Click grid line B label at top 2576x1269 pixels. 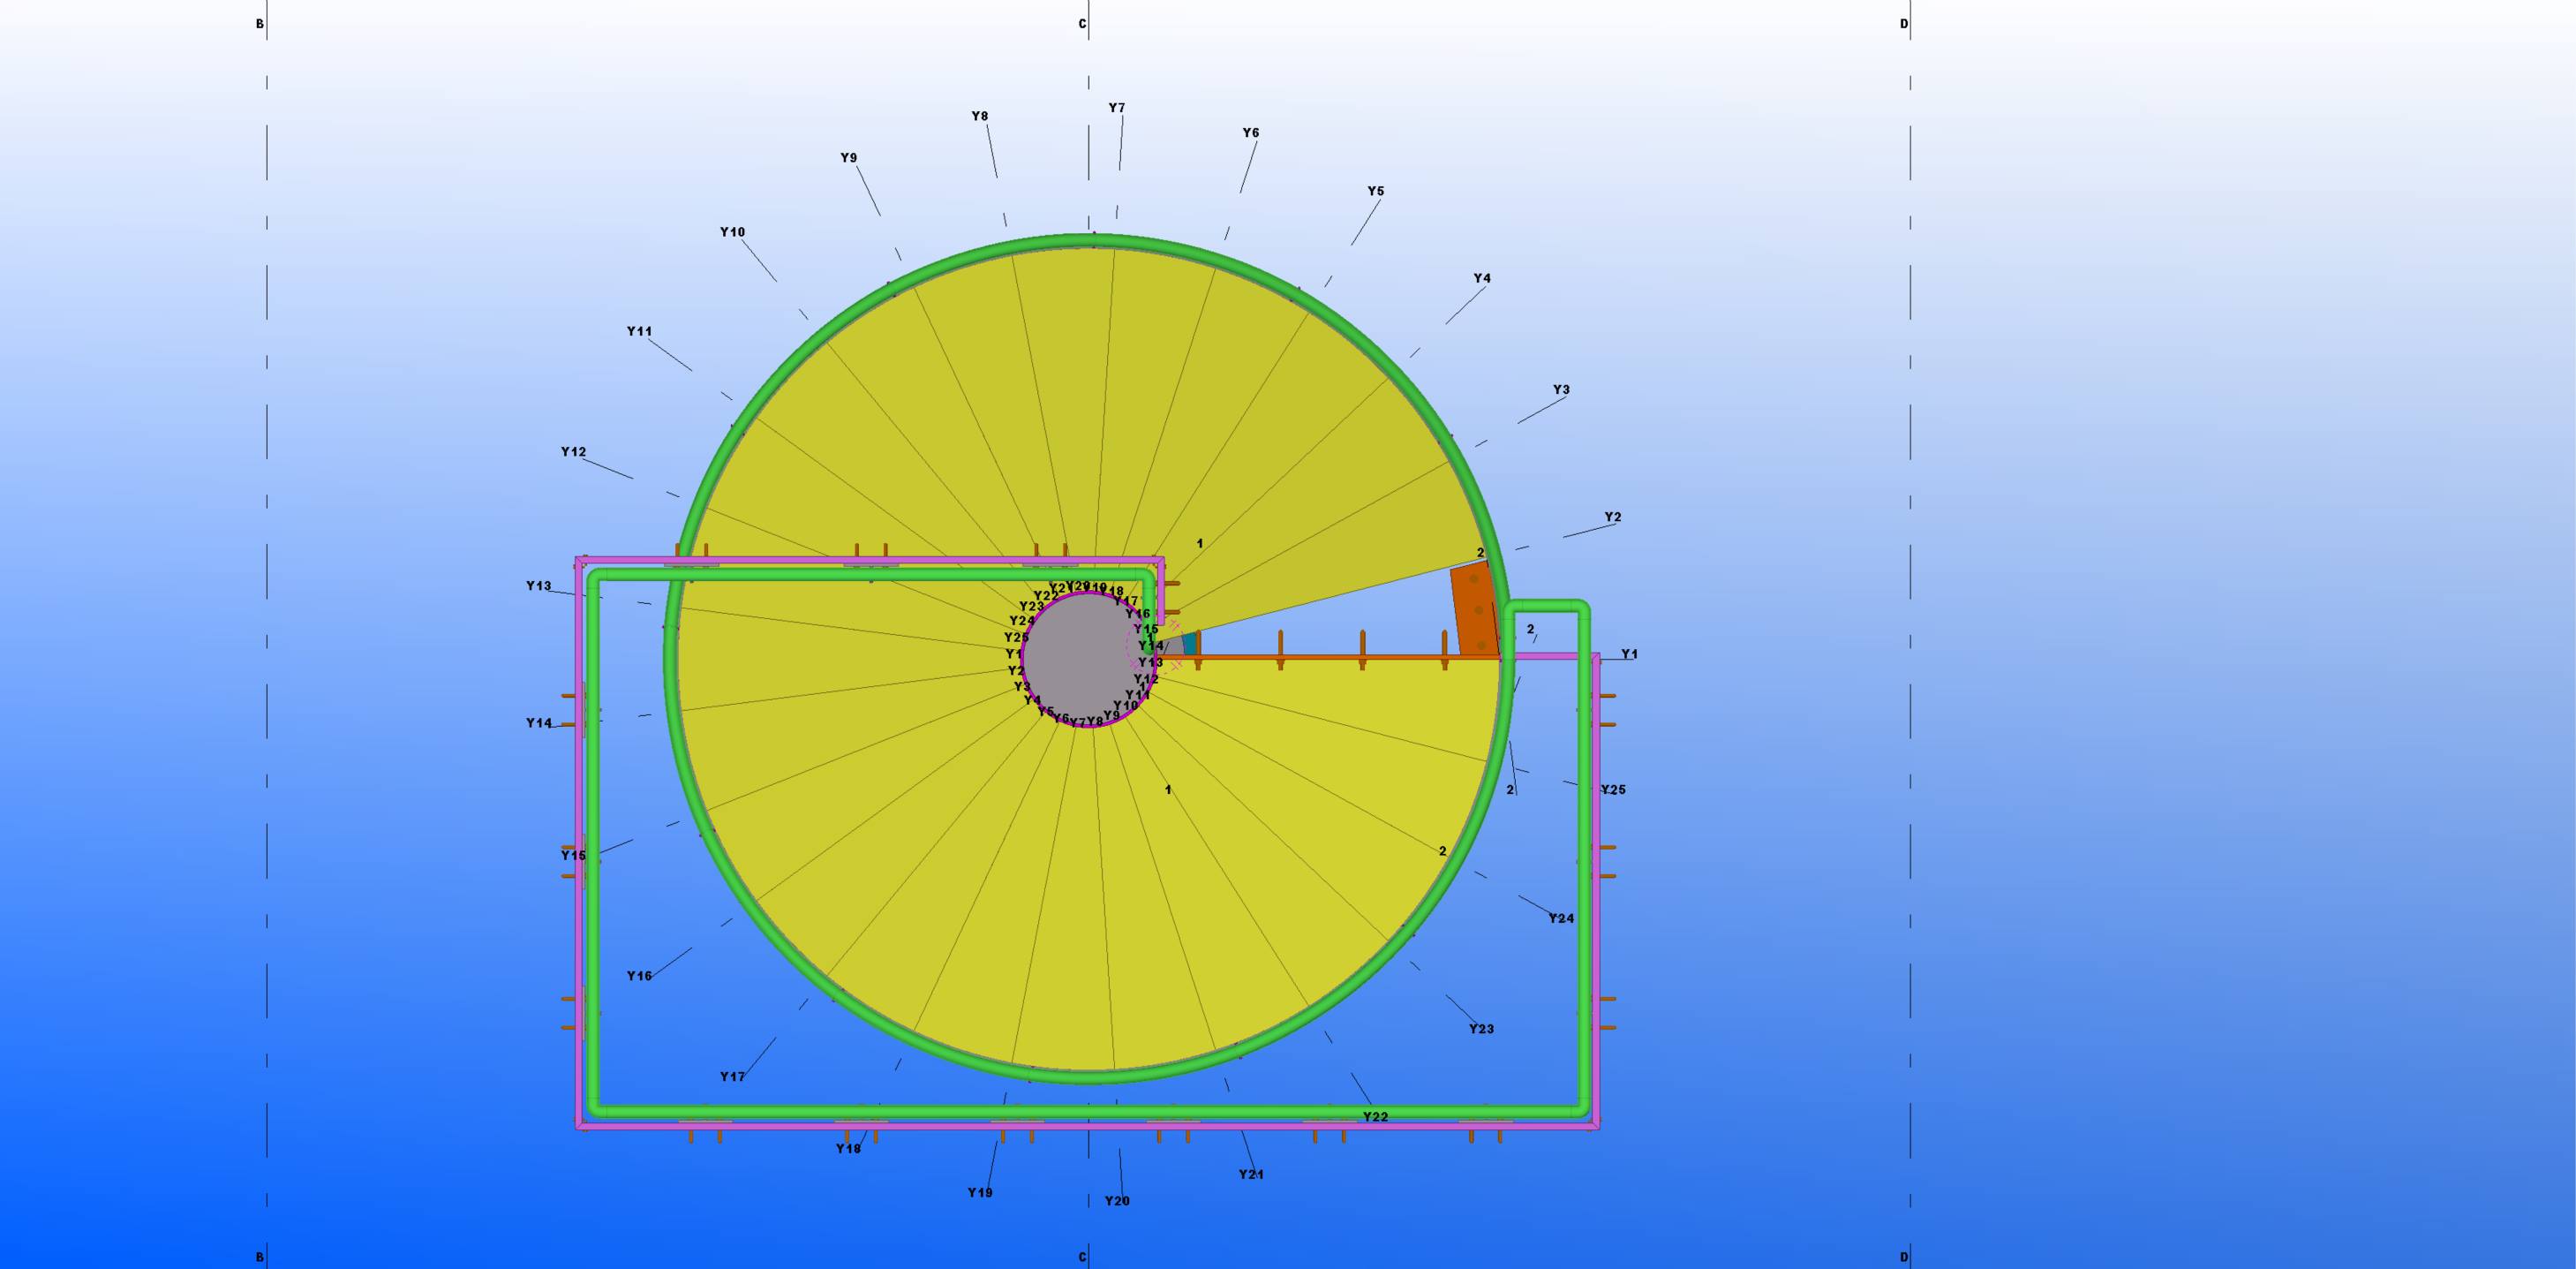pos(260,24)
